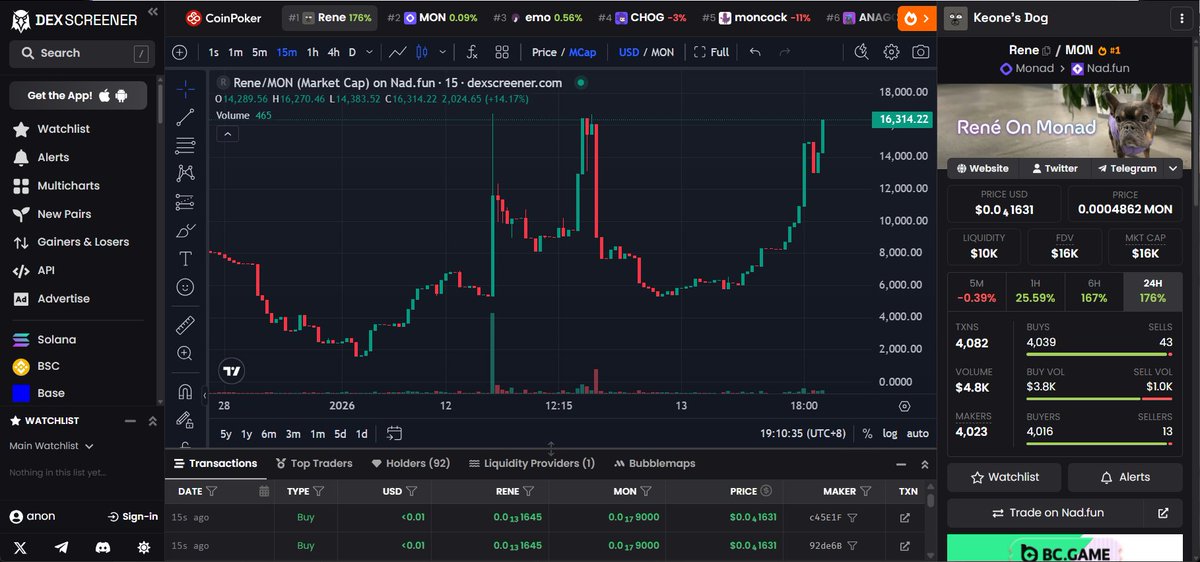Open quick search magnifier on chart toolbar
The width and height of the screenshot is (1200, 562).
coord(863,52)
